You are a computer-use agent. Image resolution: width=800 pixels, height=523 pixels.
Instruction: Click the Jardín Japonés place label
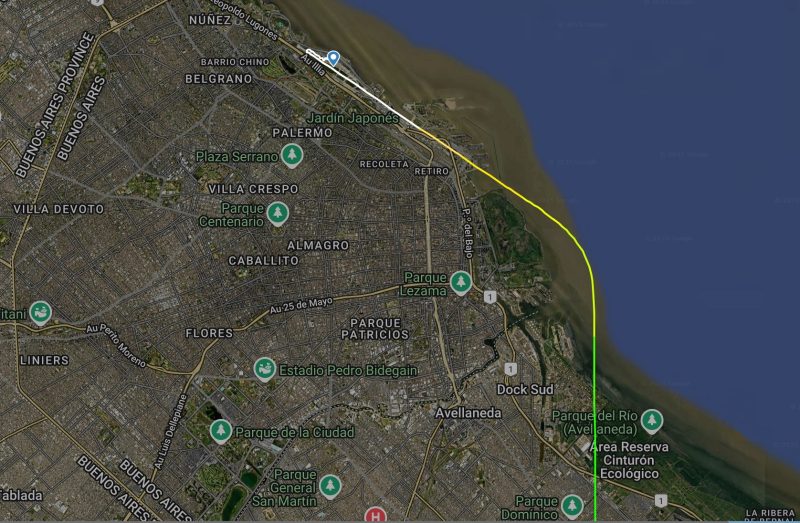pyautogui.click(x=353, y=118)
